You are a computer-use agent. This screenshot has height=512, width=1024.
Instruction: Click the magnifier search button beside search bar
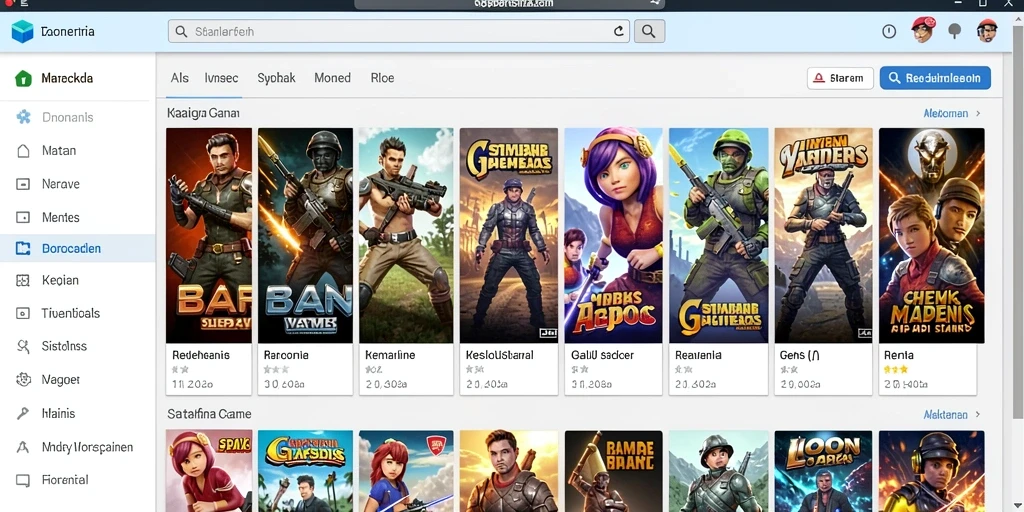click(649, 31)
